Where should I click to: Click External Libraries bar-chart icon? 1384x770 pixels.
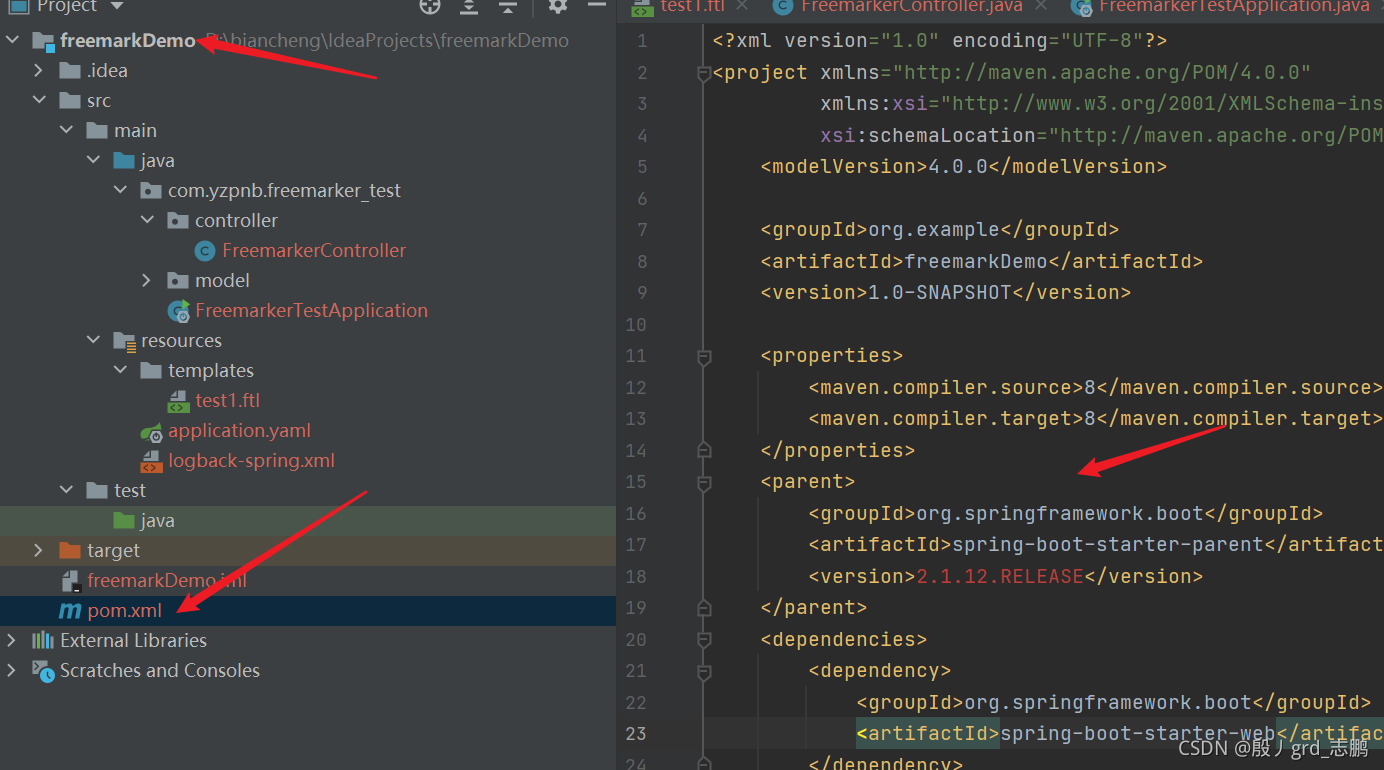click(x=43, y=641)
